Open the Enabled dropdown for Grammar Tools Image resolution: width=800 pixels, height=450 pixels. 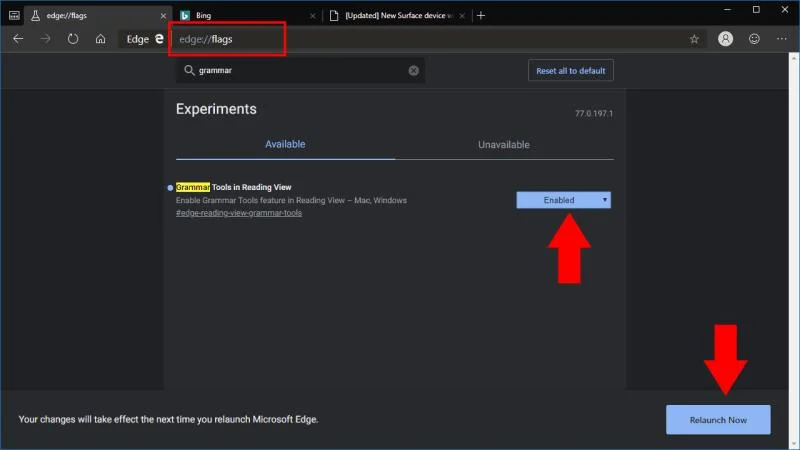click(x=563, y=200)
